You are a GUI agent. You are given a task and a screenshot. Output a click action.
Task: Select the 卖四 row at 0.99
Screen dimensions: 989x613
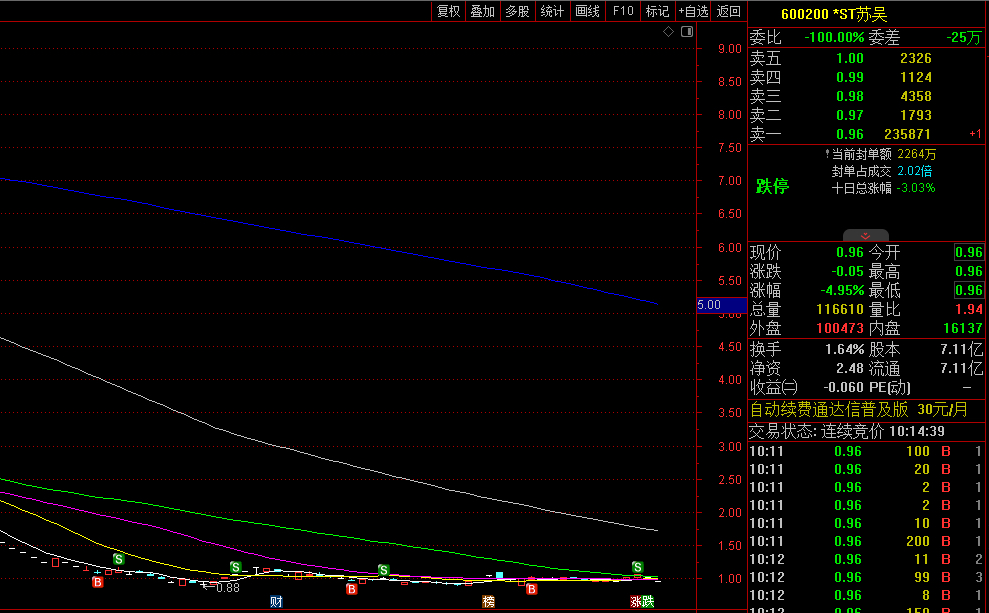866,78
